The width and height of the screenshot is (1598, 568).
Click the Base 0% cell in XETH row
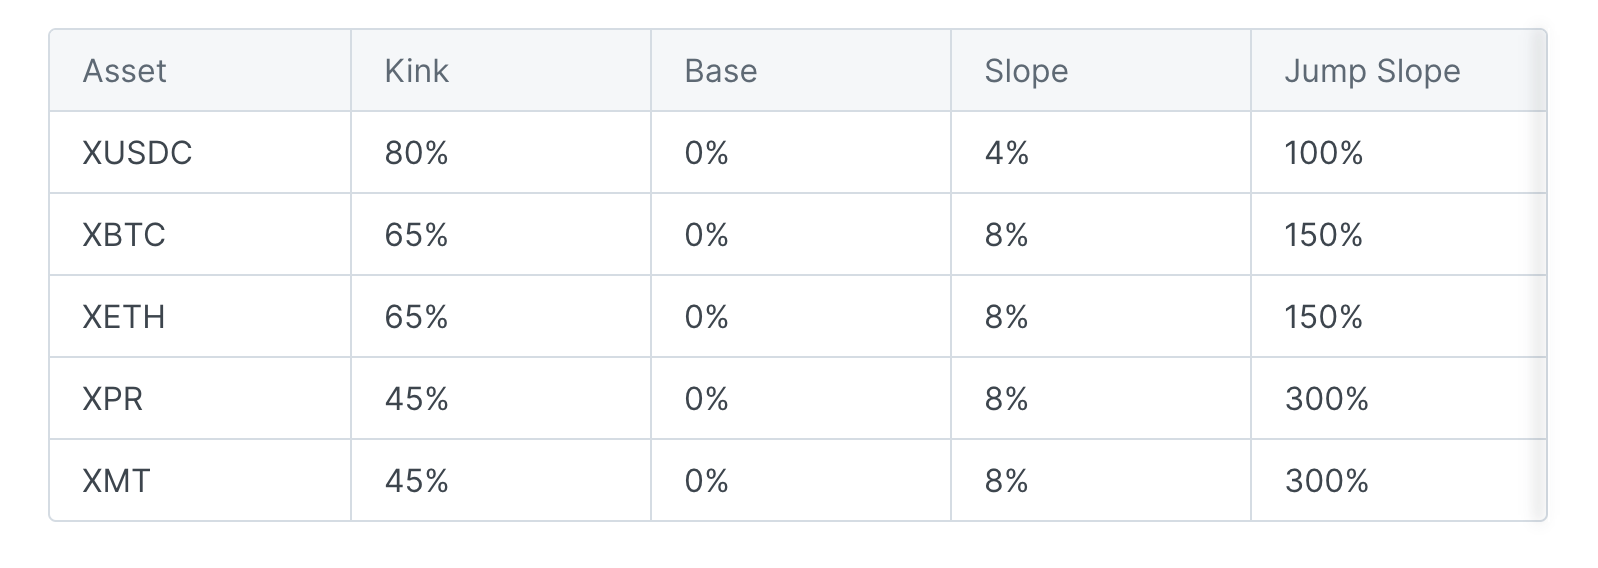point(706,317)
